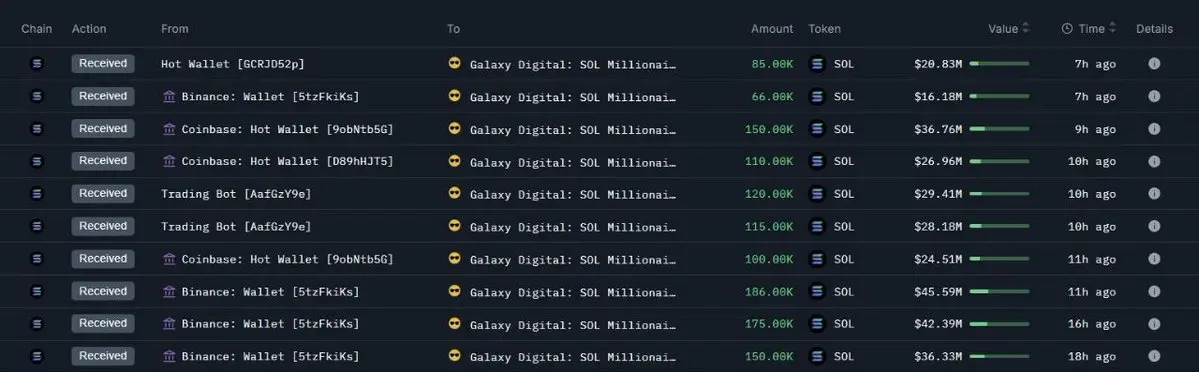The width and height of the screenshot is (1199, 372).
Task: Click bank icon beside Binance Wallet in 66.00K row
Action: point(169,96)
